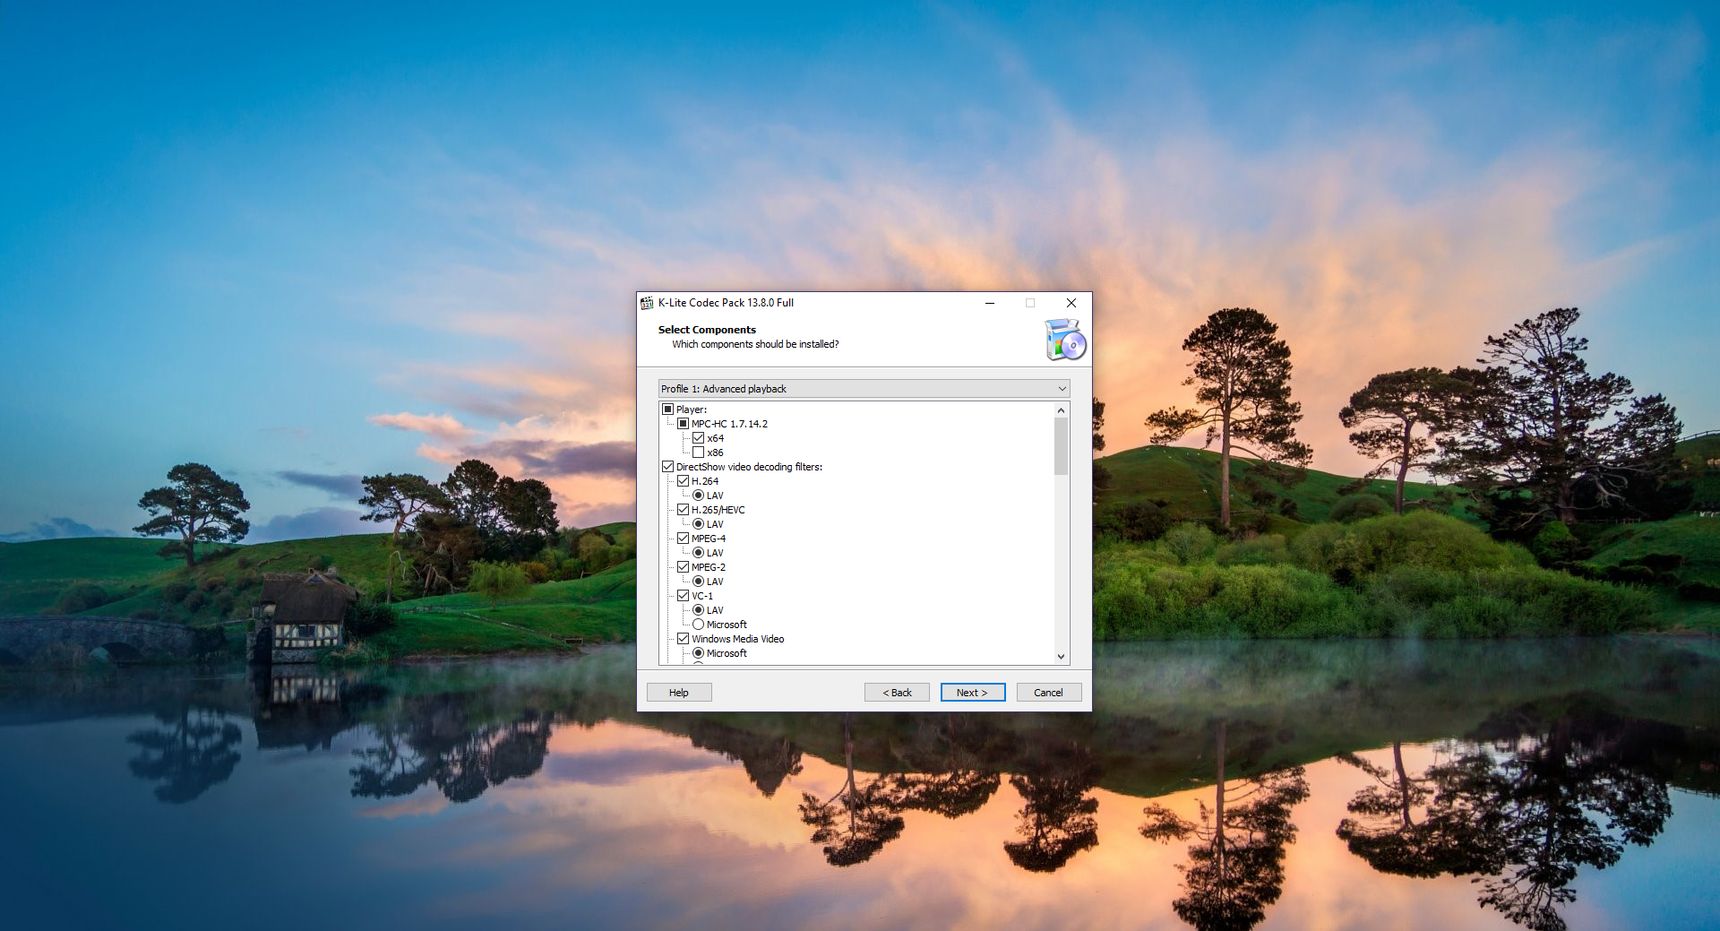Toggle DirectShow video decoding filters checkbox

668,467
